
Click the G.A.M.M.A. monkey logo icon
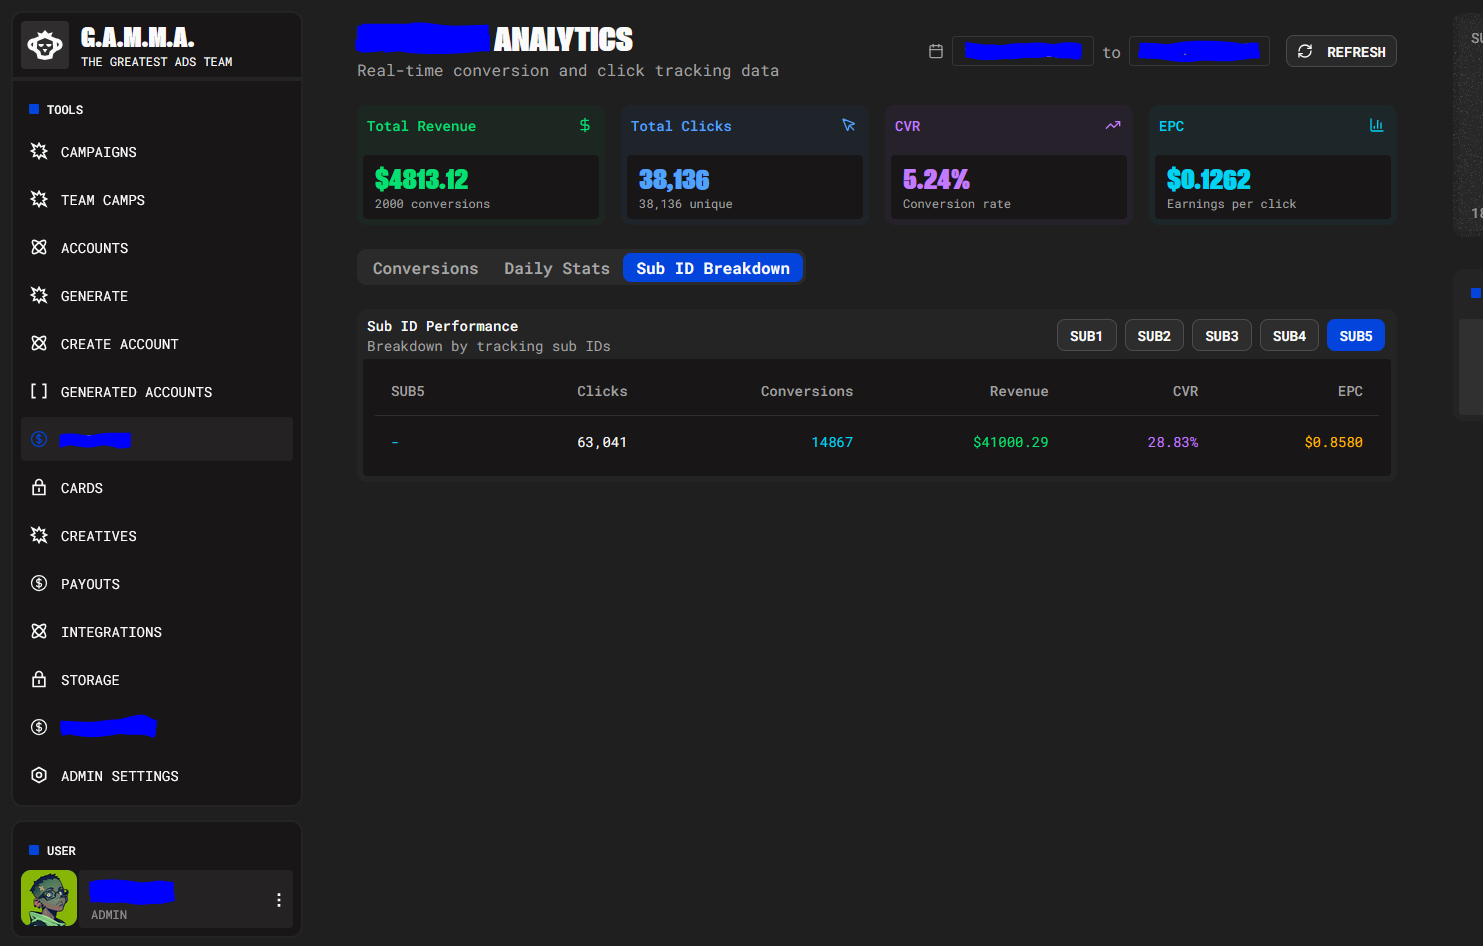click(45, 45)
